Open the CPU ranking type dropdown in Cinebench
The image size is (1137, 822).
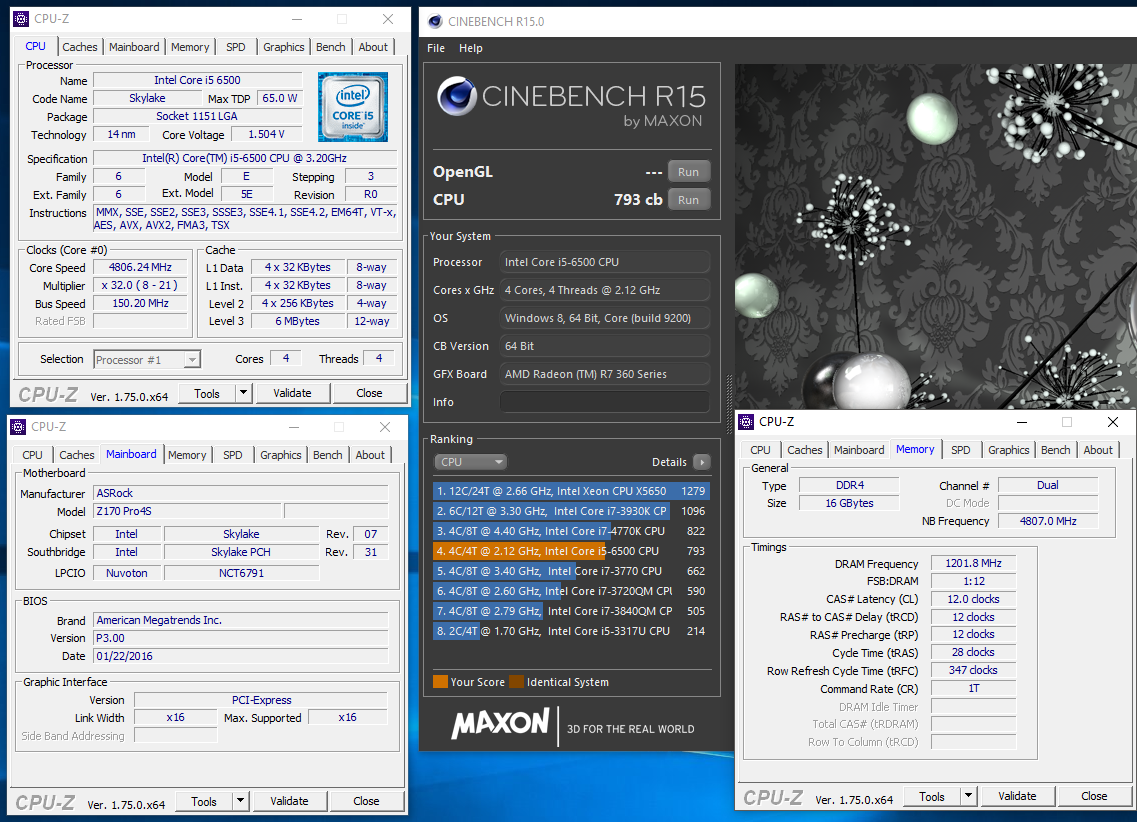471,462
